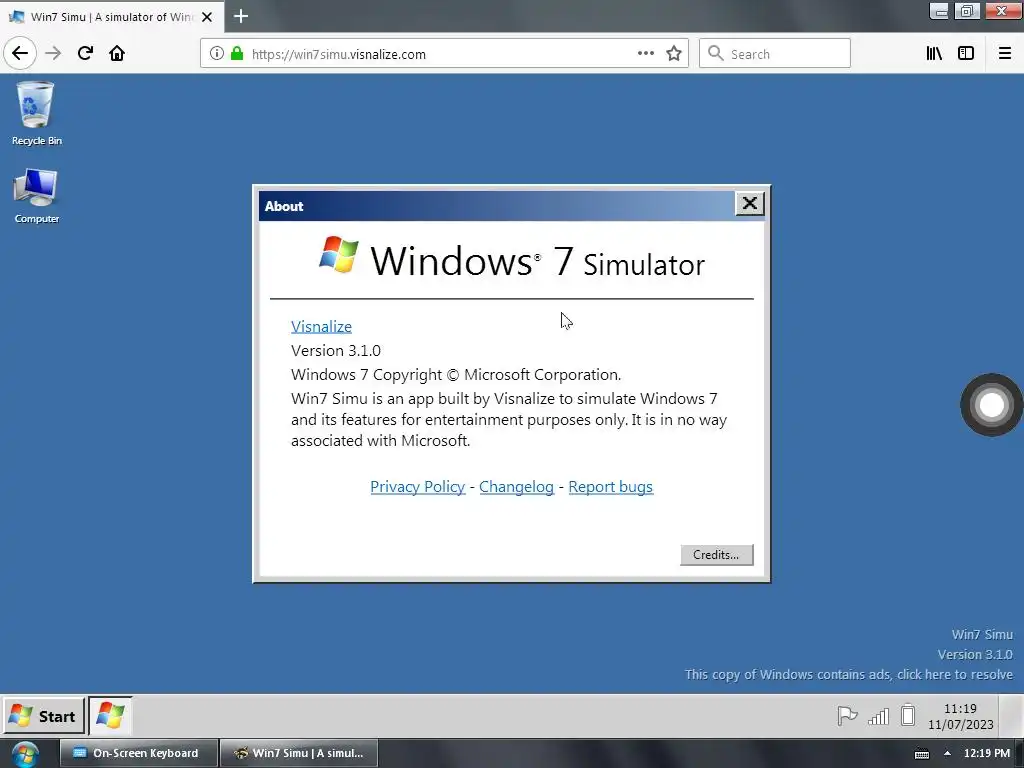This screenshot has height=768, width=1024.
Task: Click the Windows flag taskbar icon beside Start
Action: (x=110, y=716)
